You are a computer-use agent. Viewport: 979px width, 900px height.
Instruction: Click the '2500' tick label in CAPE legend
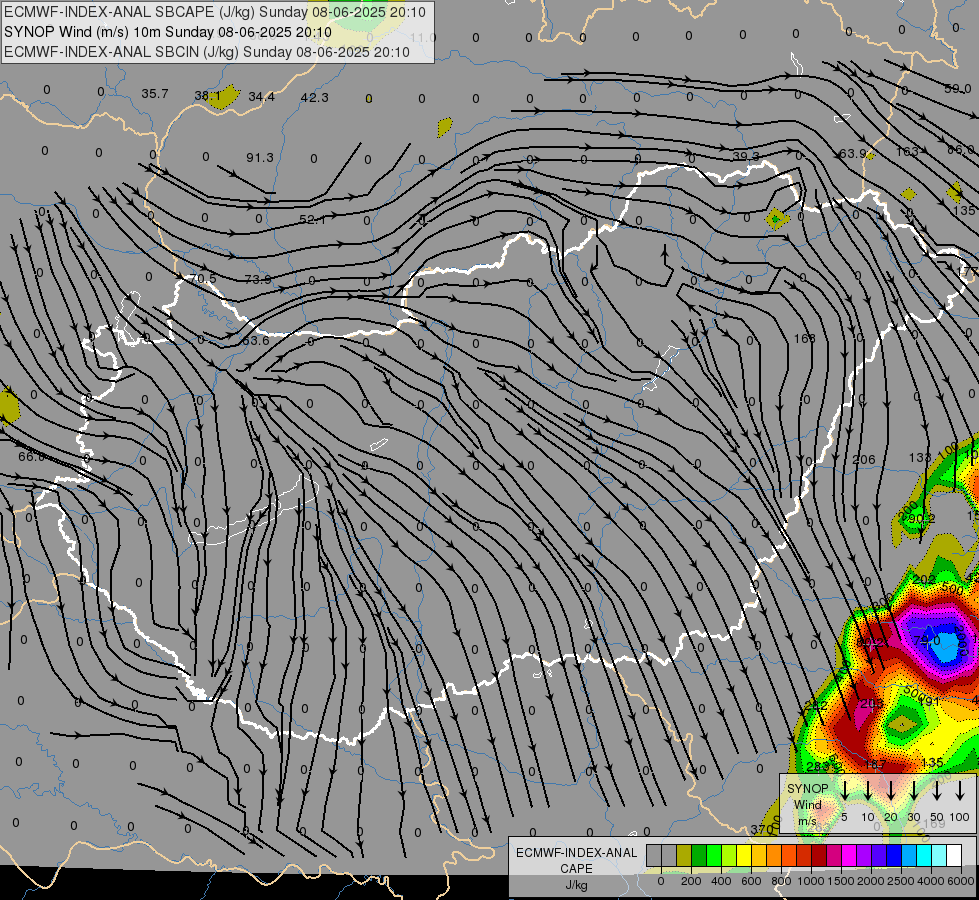[x=901, y=881]
